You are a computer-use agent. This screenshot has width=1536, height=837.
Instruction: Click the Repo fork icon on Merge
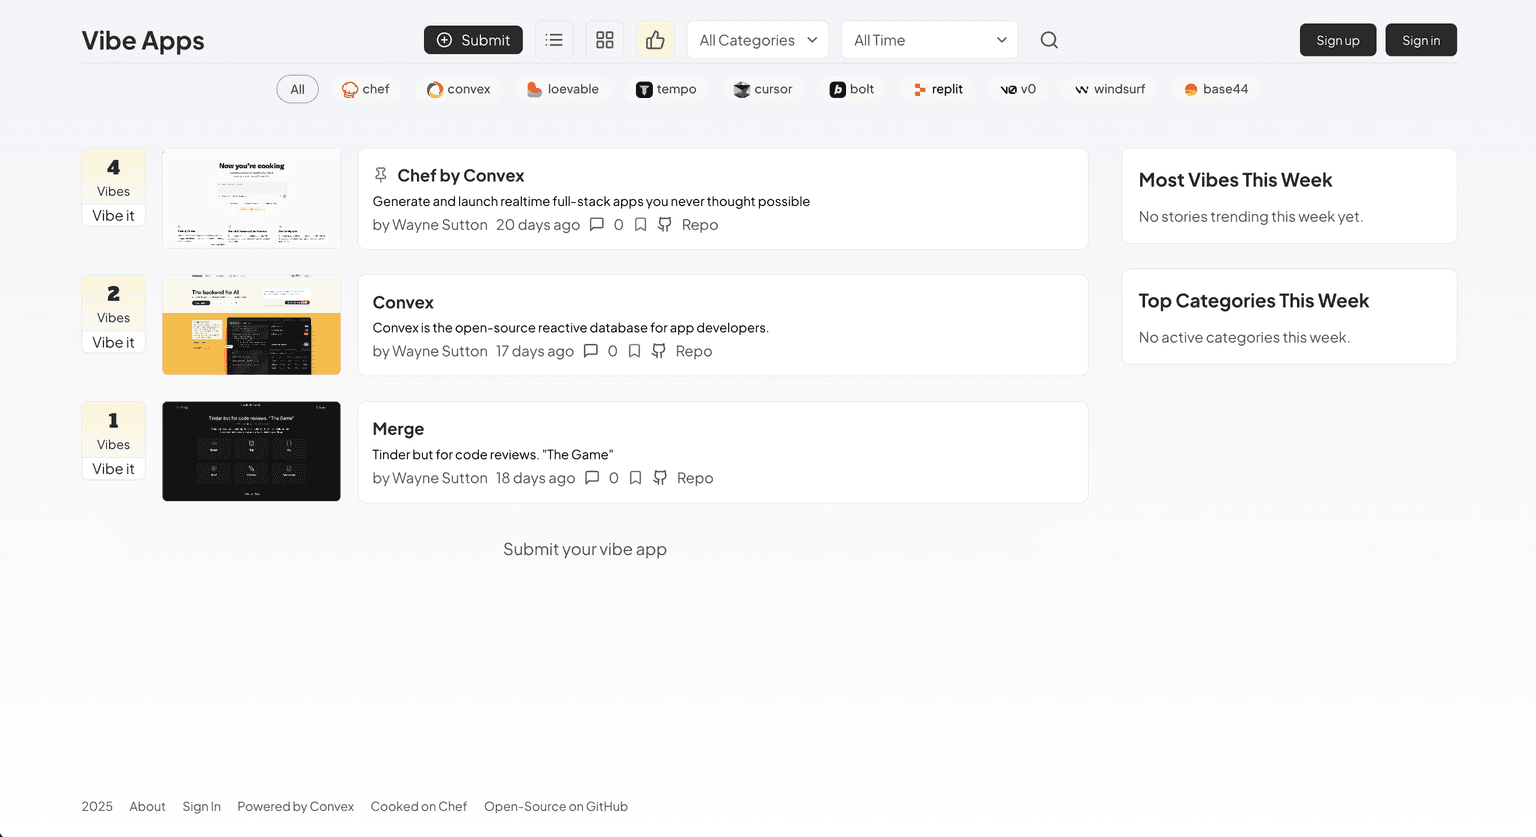pyautogui.click(x=660, y=478)
